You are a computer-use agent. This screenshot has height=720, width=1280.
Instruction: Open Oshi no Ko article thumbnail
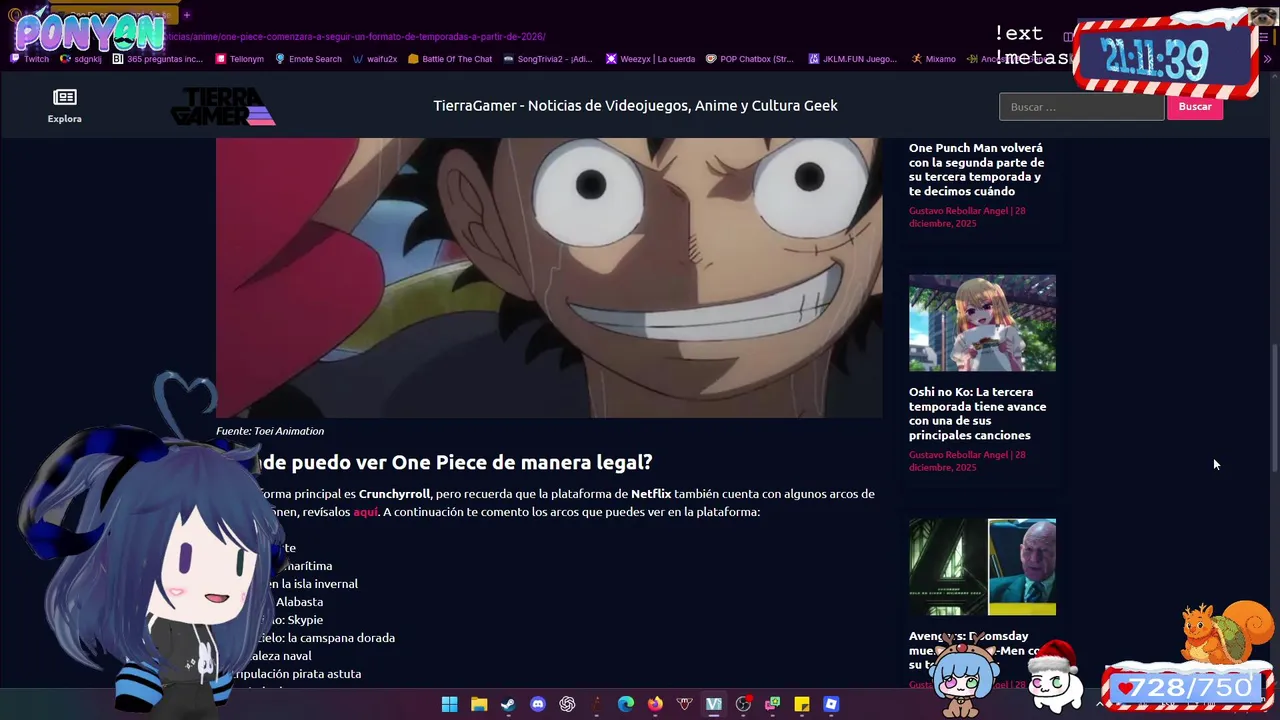coord(982,323)
